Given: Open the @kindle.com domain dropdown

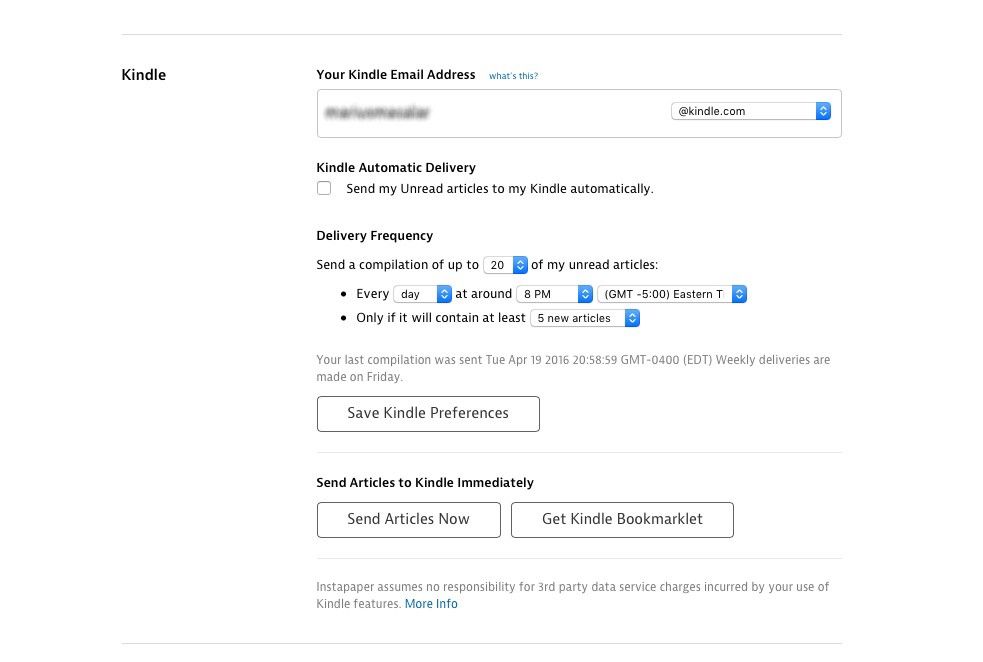Looking at the screenshot, I should pyautogui.click(x=751, y=111).
